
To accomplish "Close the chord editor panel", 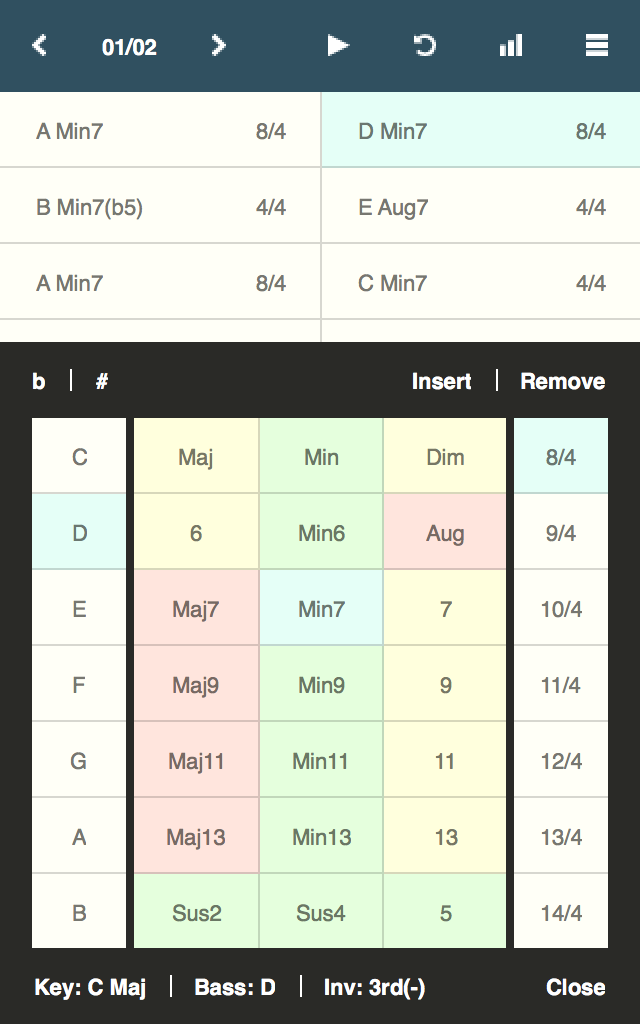I will (575, 988).
